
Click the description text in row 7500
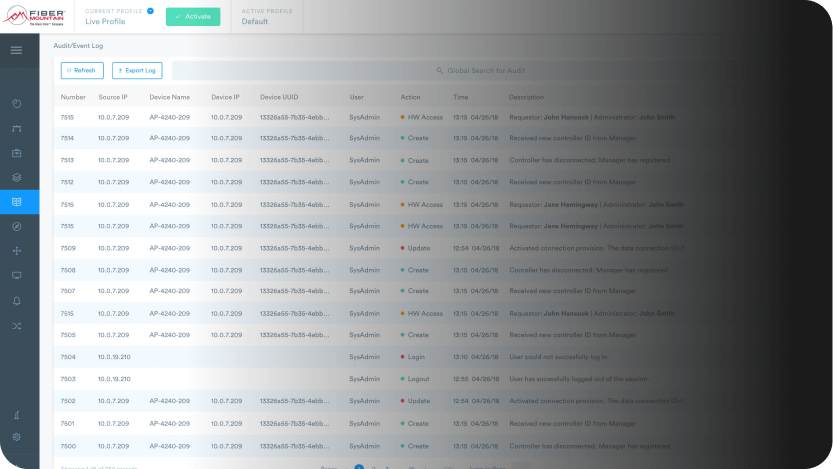tap(590, 446)
